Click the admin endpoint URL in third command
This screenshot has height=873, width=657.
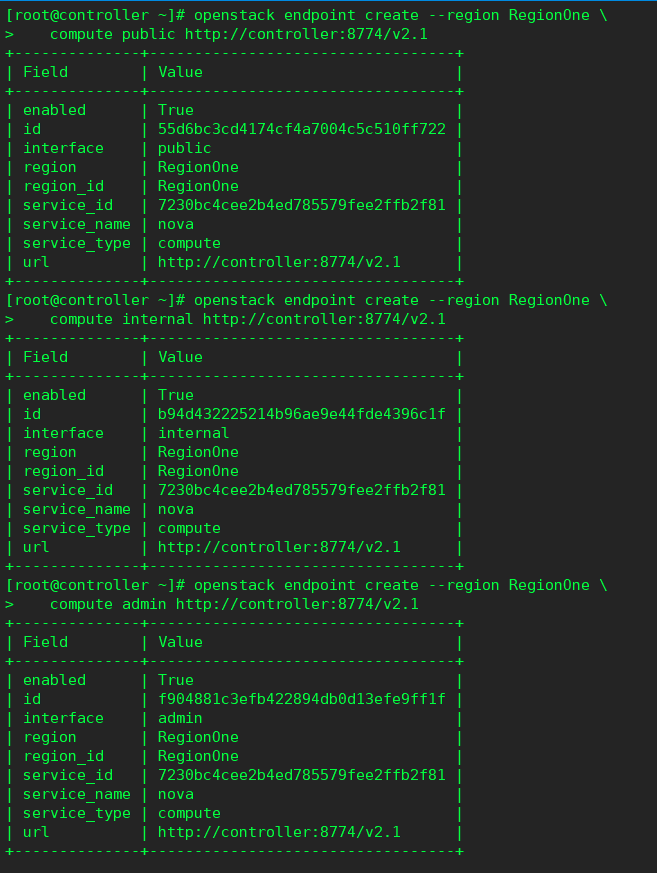tap(297, 604)
